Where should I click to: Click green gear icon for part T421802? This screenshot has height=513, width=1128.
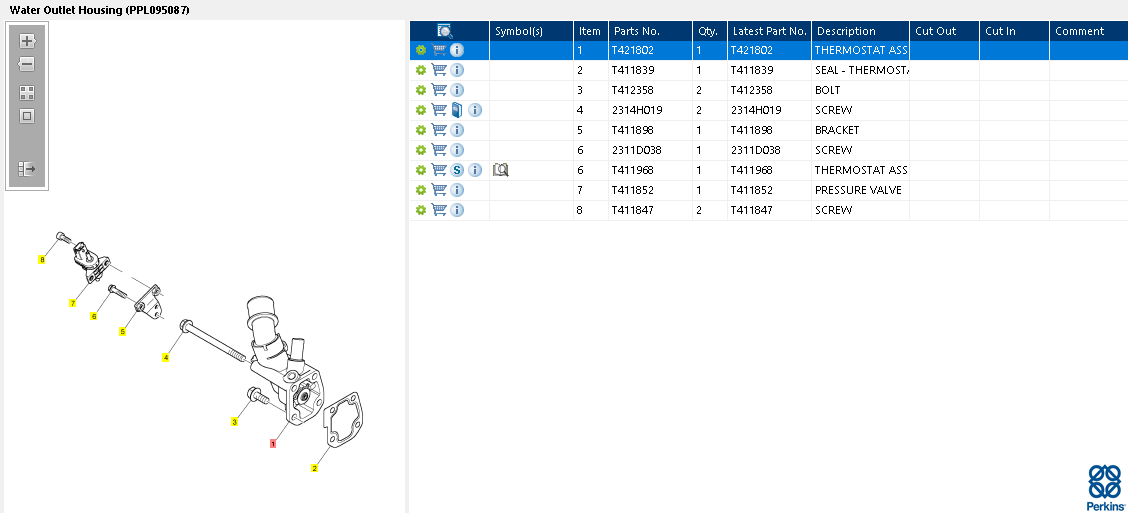pyautogui.click(x=421, y=50)
